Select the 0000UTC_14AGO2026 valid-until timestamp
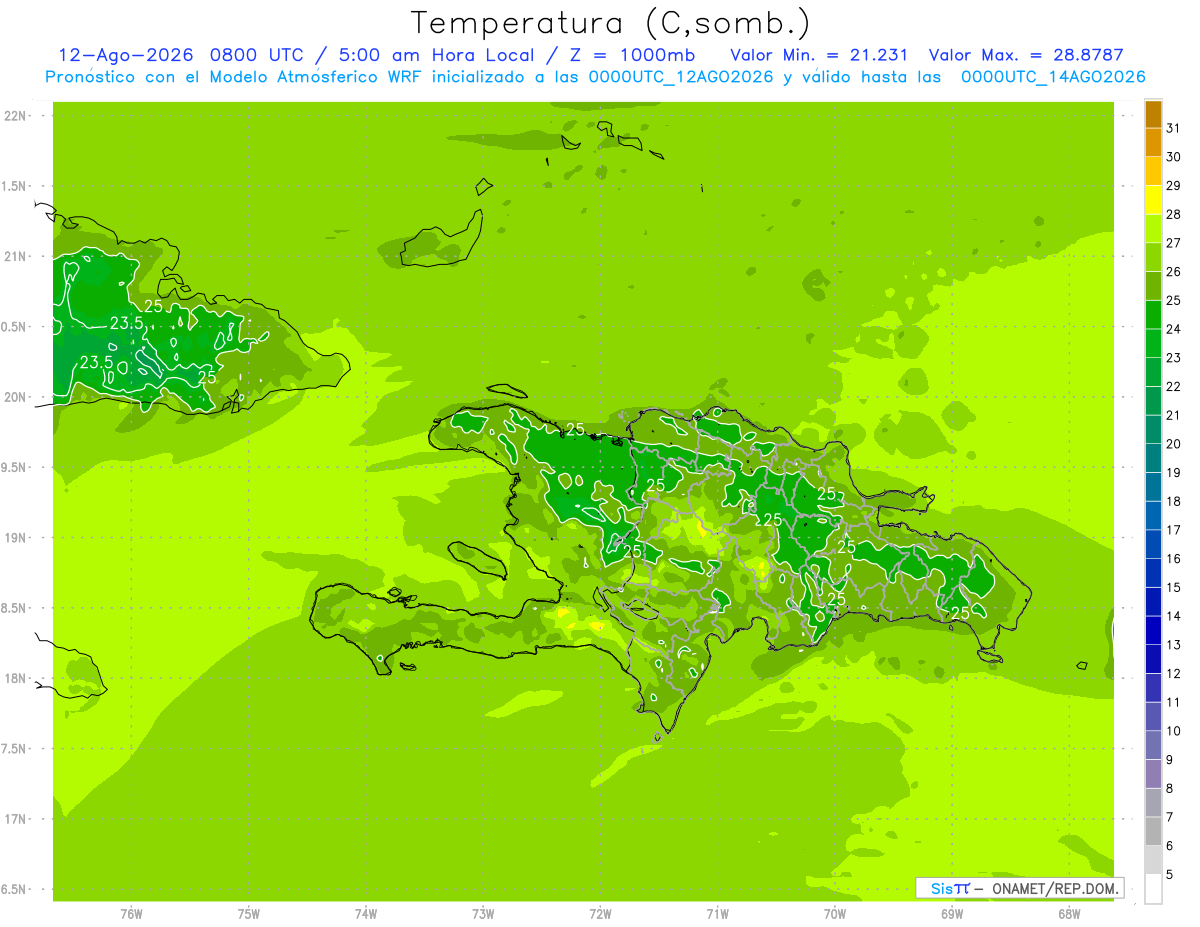The image size is (1200, 927). click(x=1053, y=77)
